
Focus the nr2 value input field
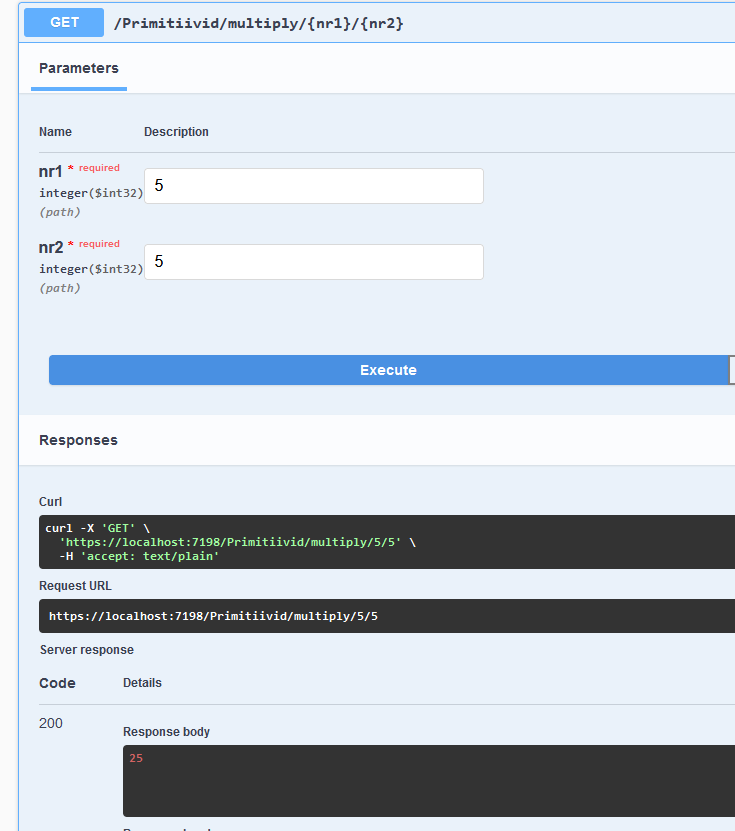pos(314,262)
